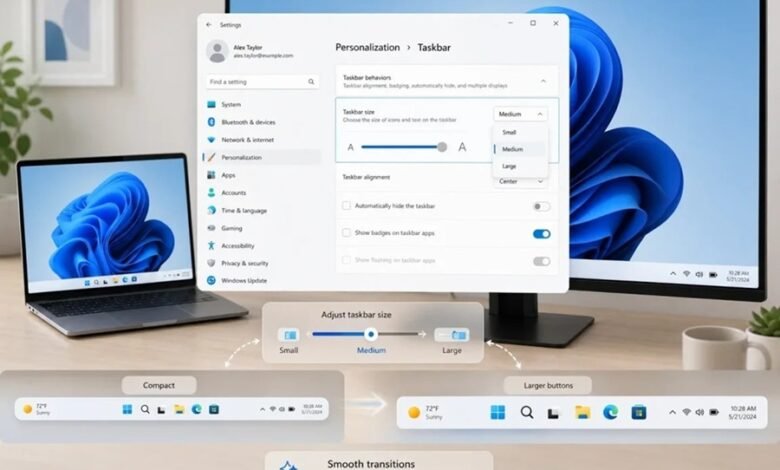This screenshot has height=470, width=780.
Task: Check the Show flashing on taskbar apps checkbox
Action: point(346,260)
